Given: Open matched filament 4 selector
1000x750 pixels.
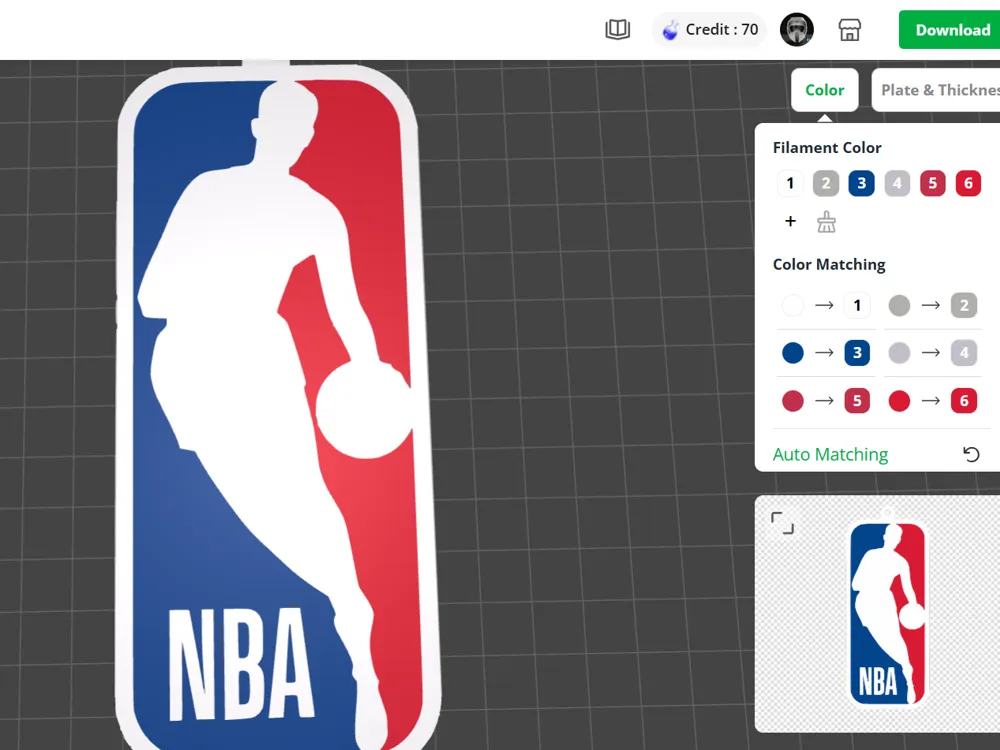Looking at the screenshot, I should (964, 353).
